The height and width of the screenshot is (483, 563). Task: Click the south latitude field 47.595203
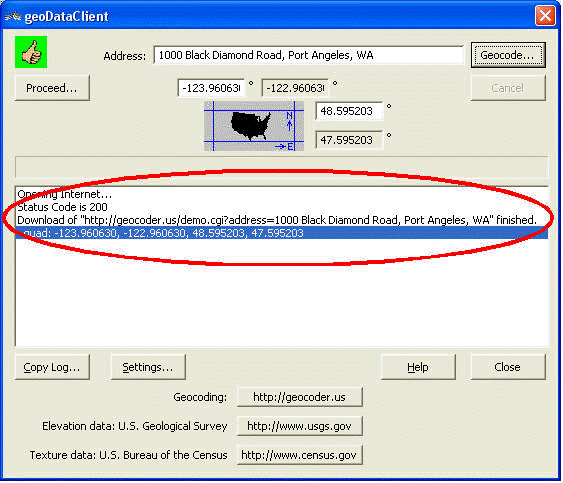[349, 140]
